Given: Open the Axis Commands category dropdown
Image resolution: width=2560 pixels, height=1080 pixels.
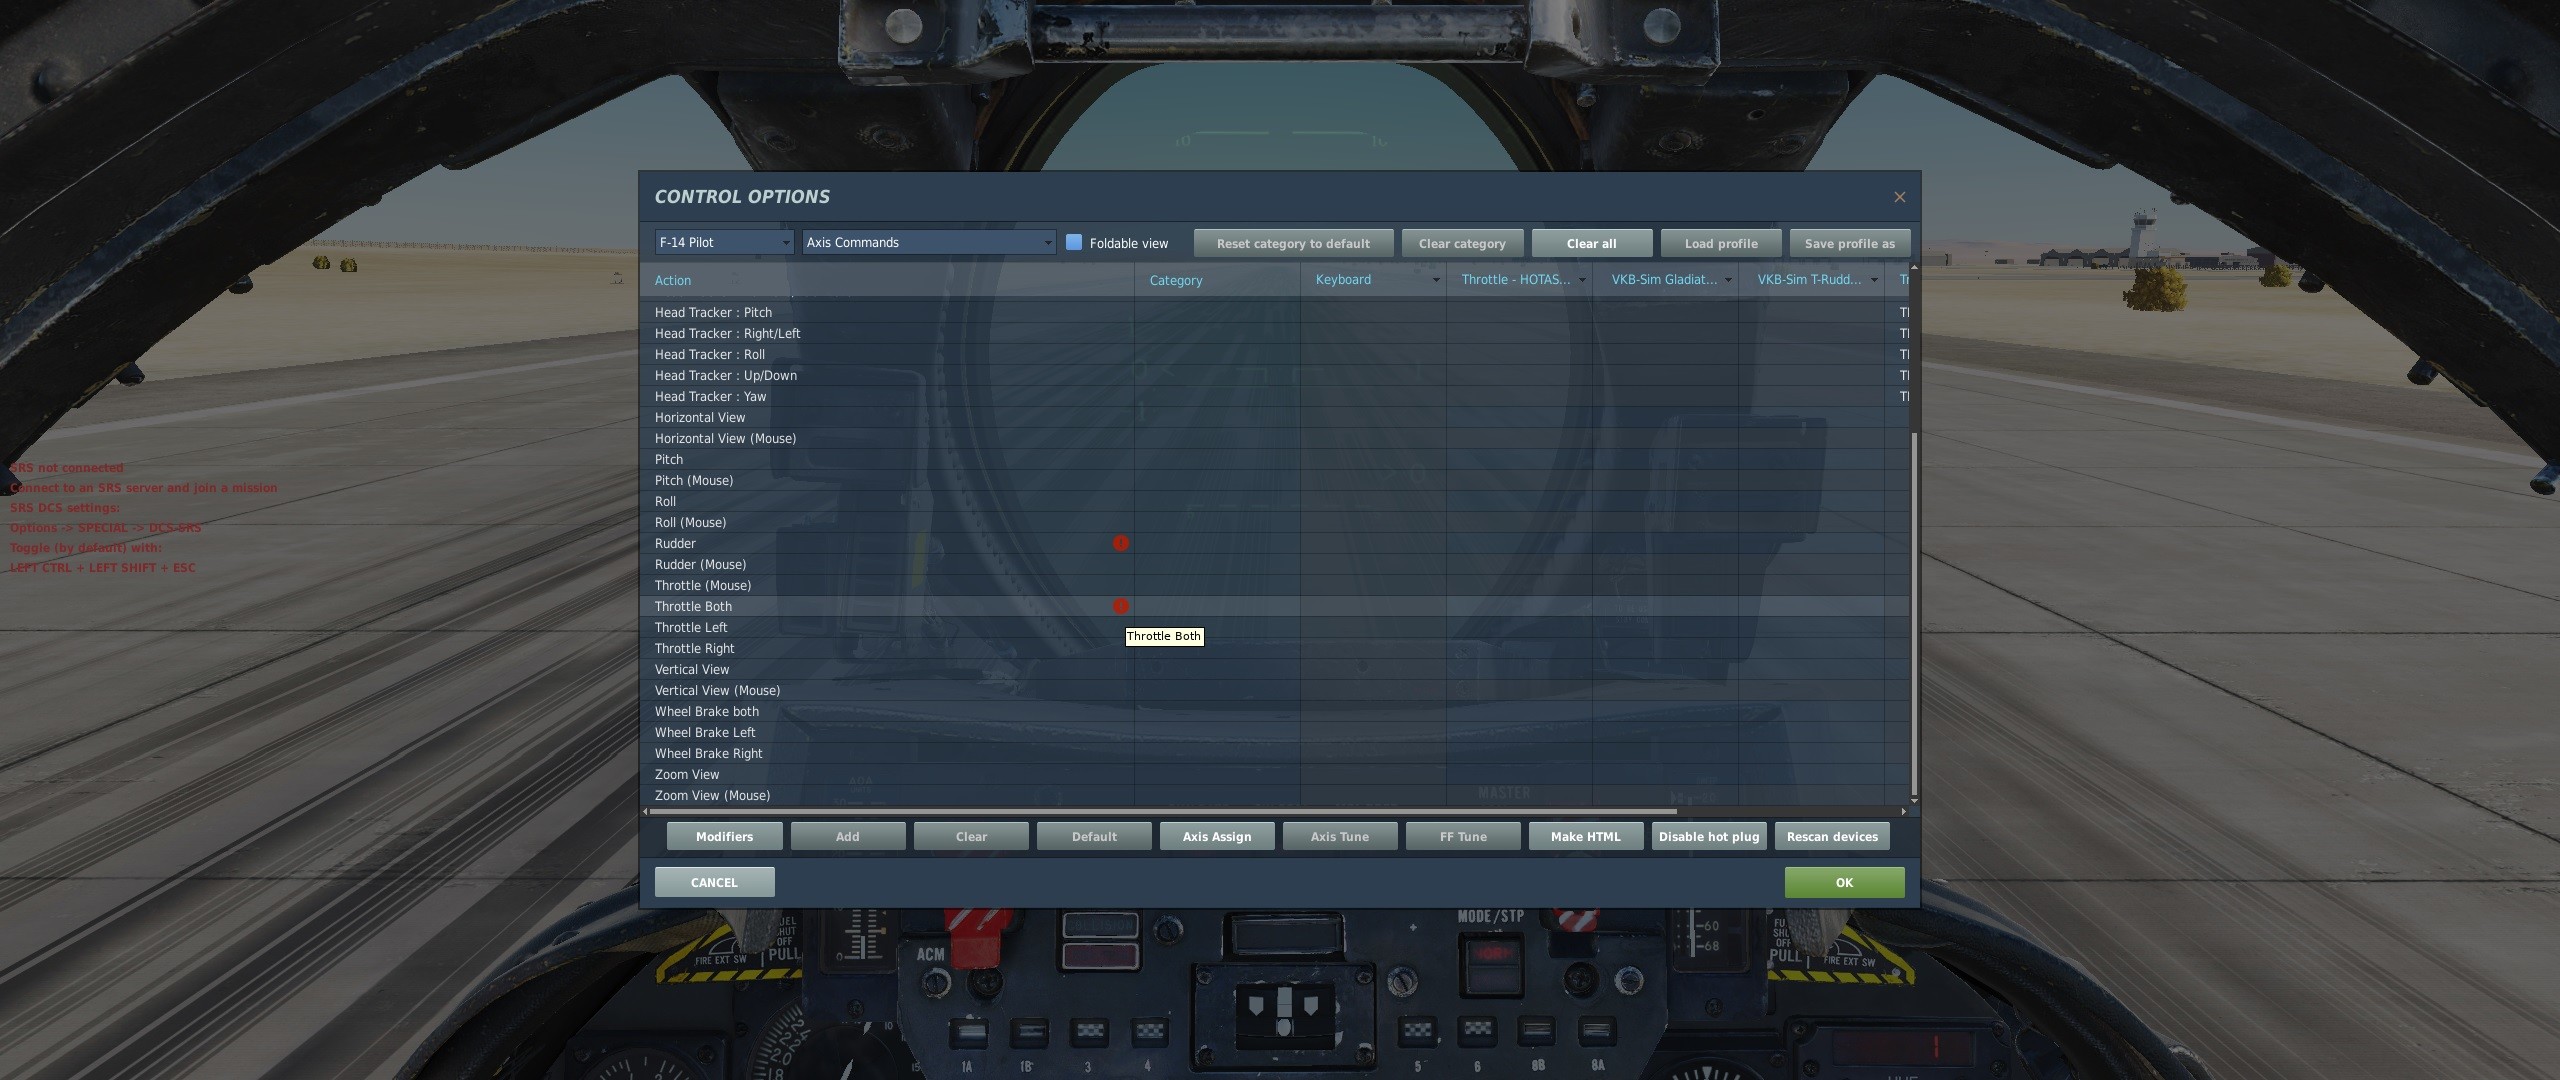Looking at the screenshot, I should (x=929, y=242).
